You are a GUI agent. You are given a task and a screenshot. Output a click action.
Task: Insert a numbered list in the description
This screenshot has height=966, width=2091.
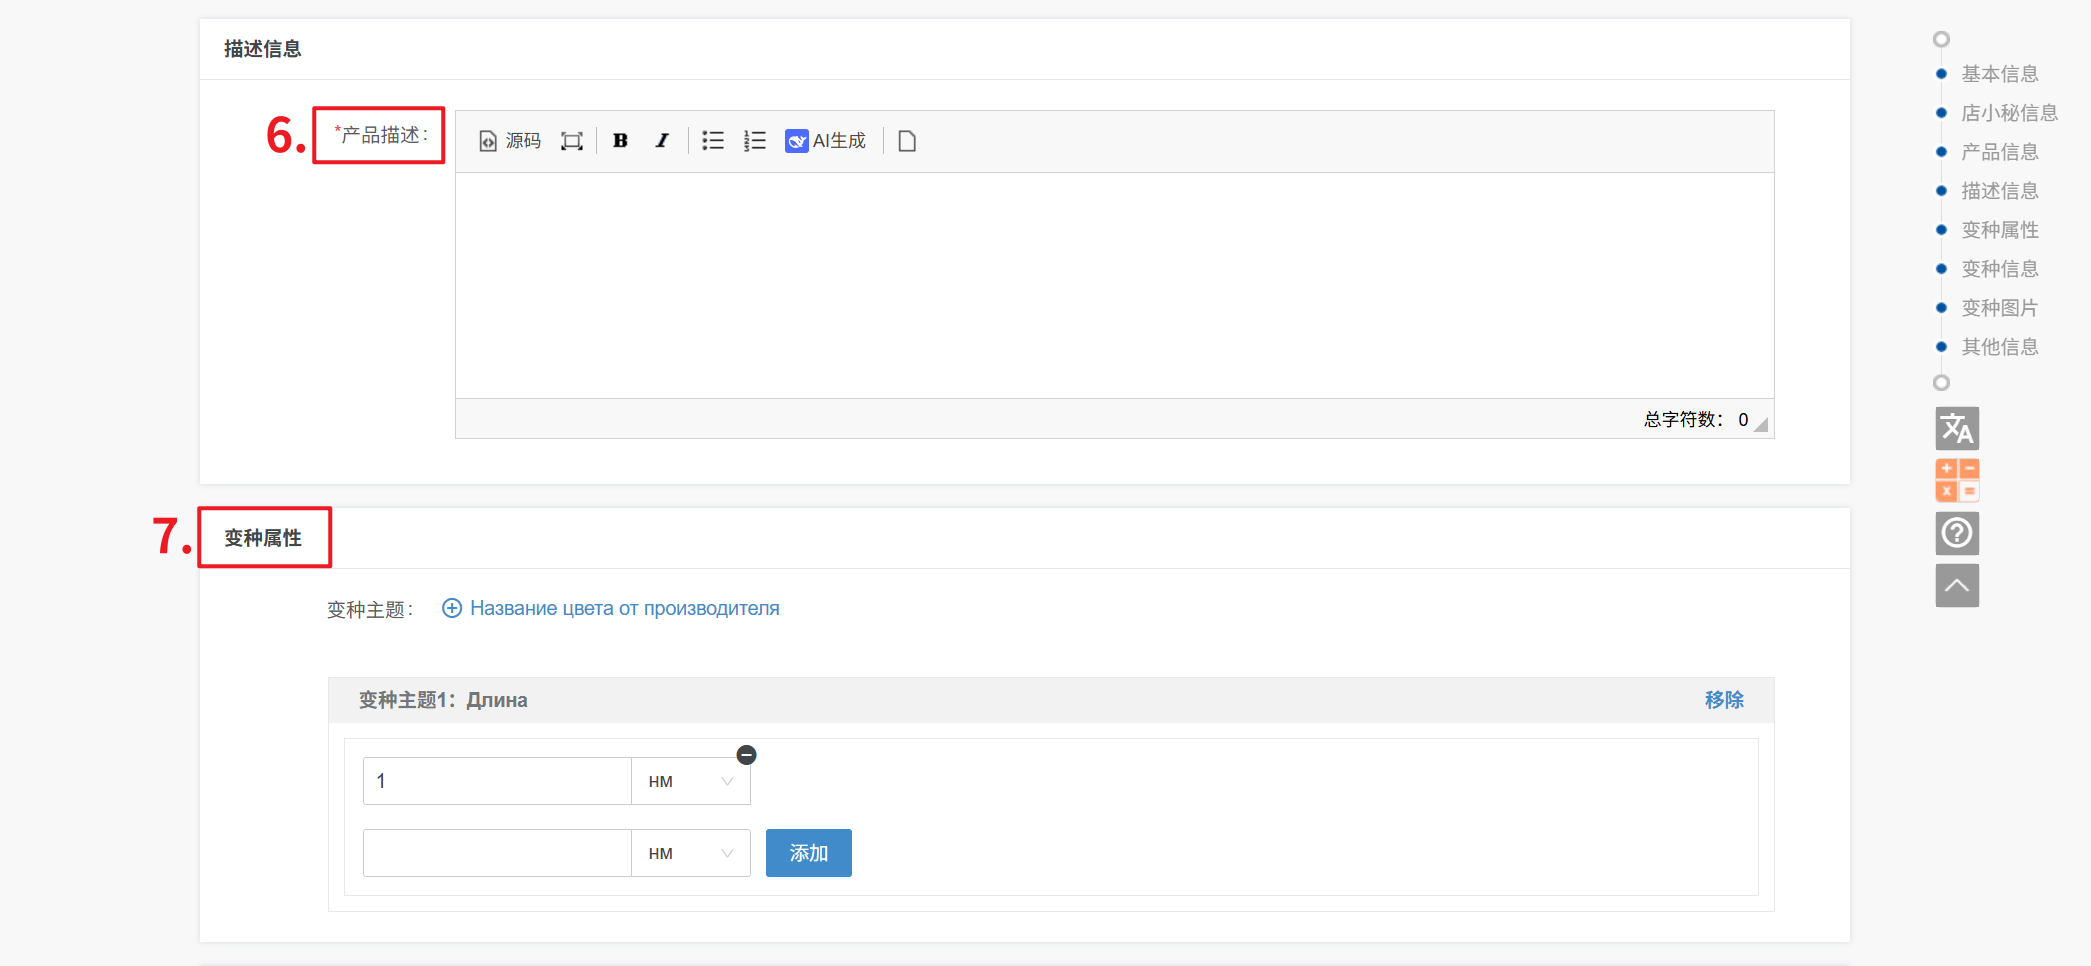click(x=754, y=141)
